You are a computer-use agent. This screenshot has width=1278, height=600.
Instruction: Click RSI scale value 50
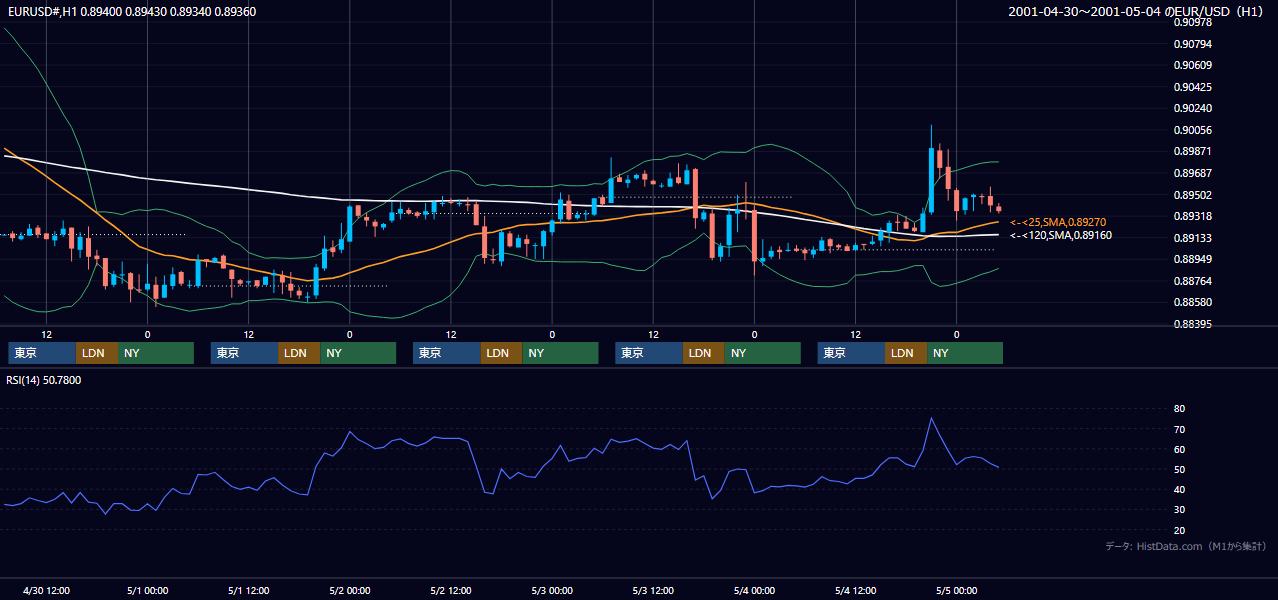point(1179,469)
